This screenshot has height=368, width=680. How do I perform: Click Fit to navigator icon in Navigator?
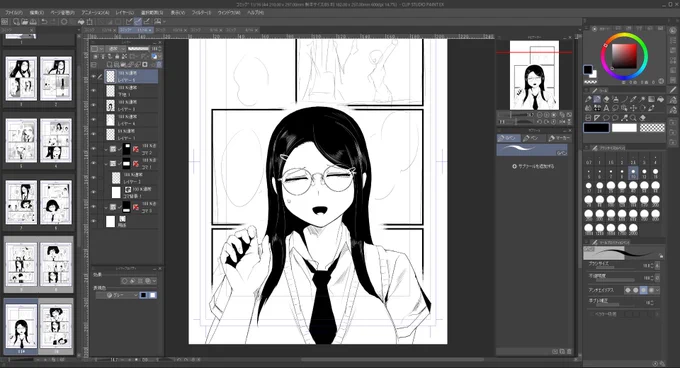click(x=562, y=115)
